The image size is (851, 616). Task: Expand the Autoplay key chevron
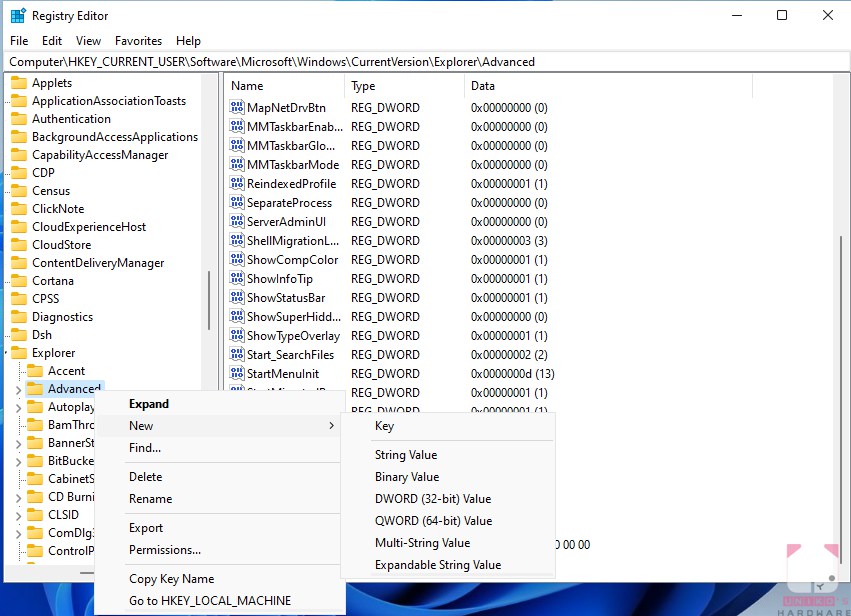[x=18, y=408]
